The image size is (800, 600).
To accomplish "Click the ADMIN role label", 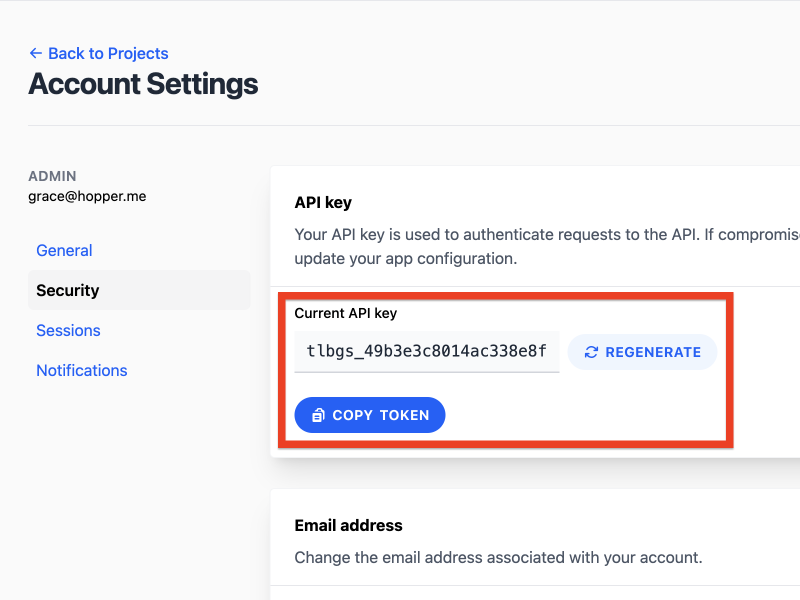I will point(52,176).
